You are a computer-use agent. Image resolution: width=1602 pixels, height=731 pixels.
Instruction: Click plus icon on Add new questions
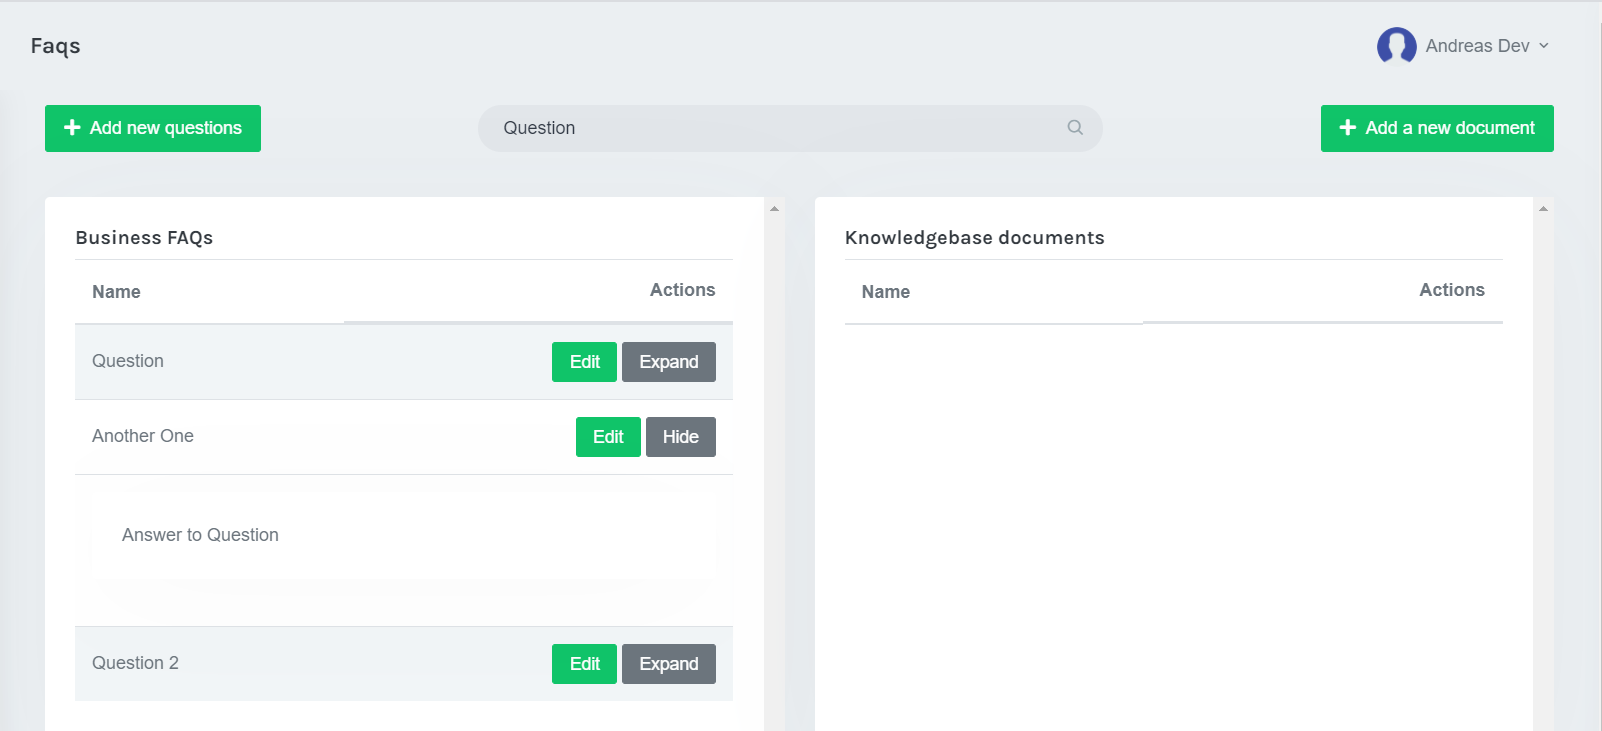pos(72,128)
